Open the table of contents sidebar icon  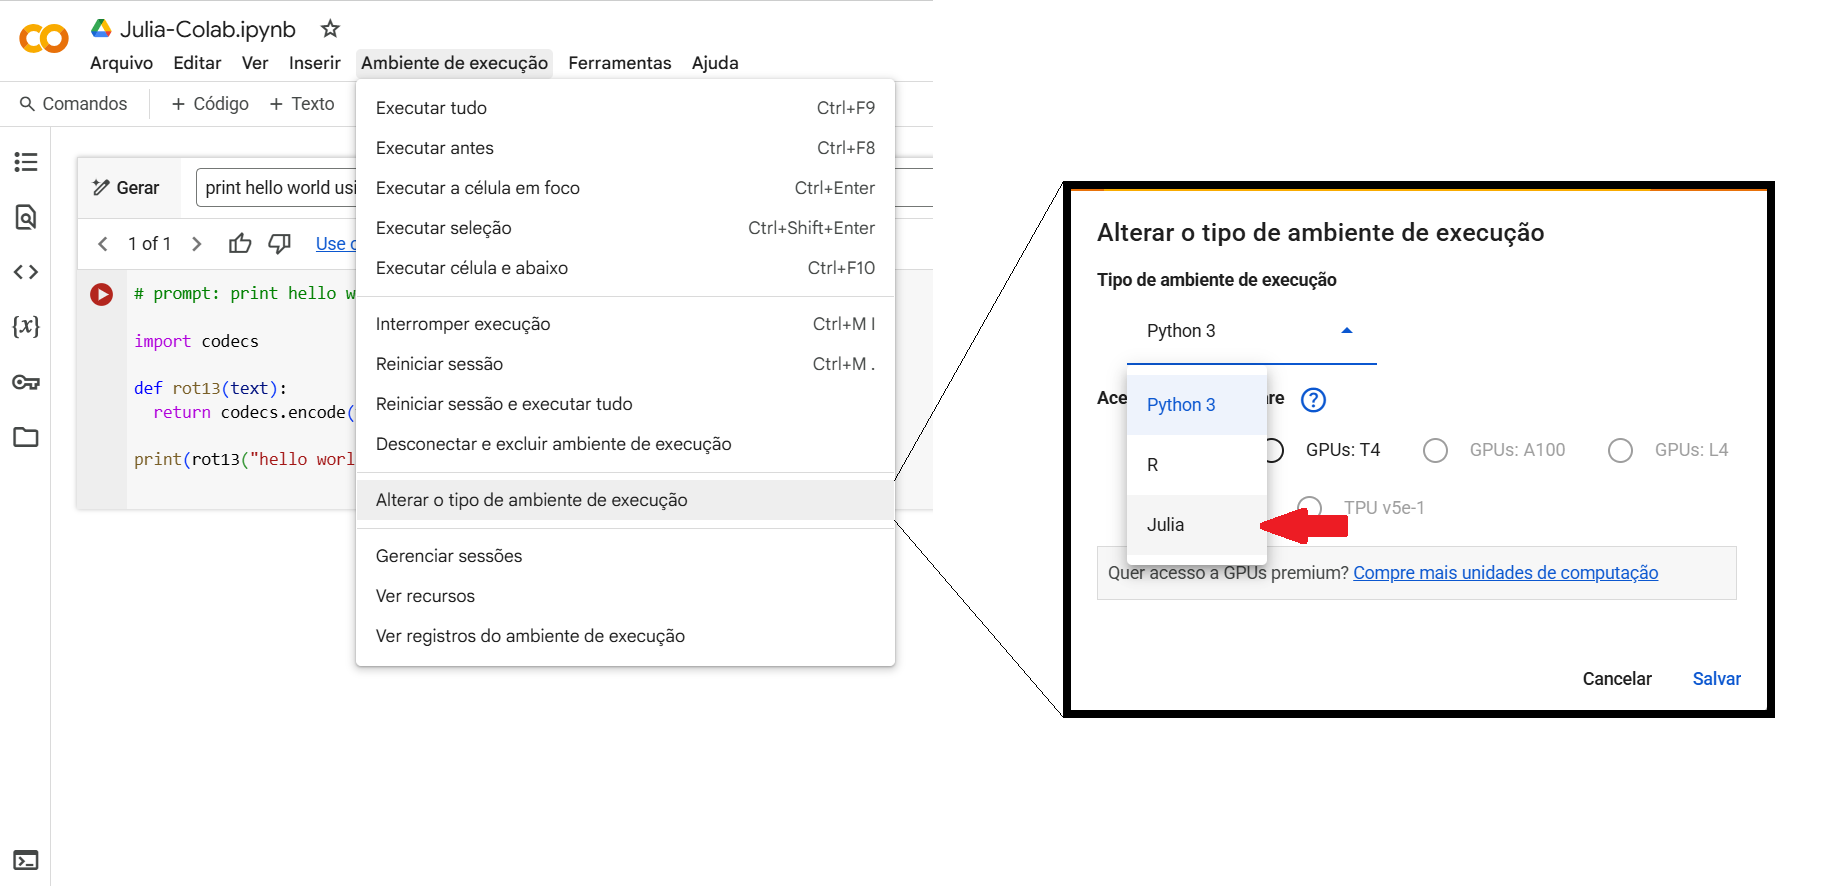click(26, 162)
